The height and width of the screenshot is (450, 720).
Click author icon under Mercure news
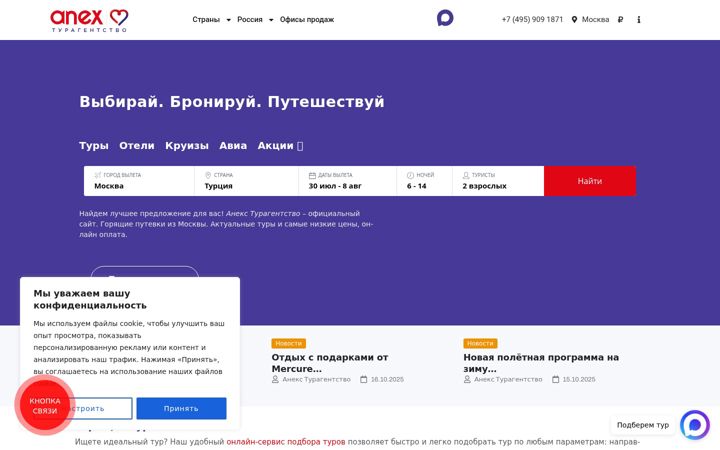(x=275, y=379)
